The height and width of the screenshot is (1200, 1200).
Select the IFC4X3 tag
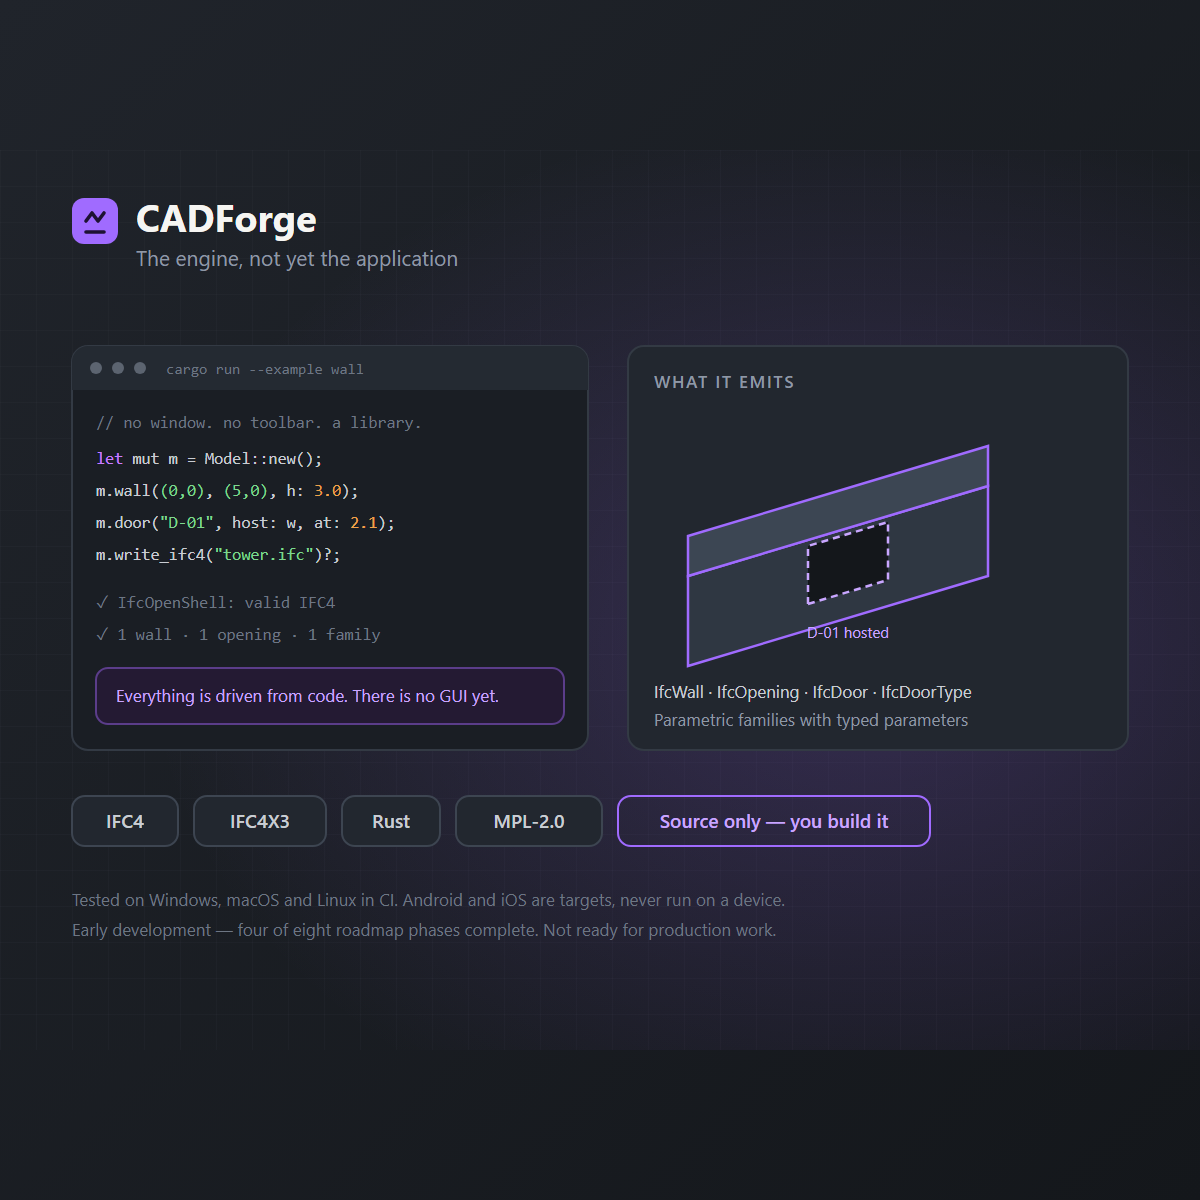coord(260,821)
